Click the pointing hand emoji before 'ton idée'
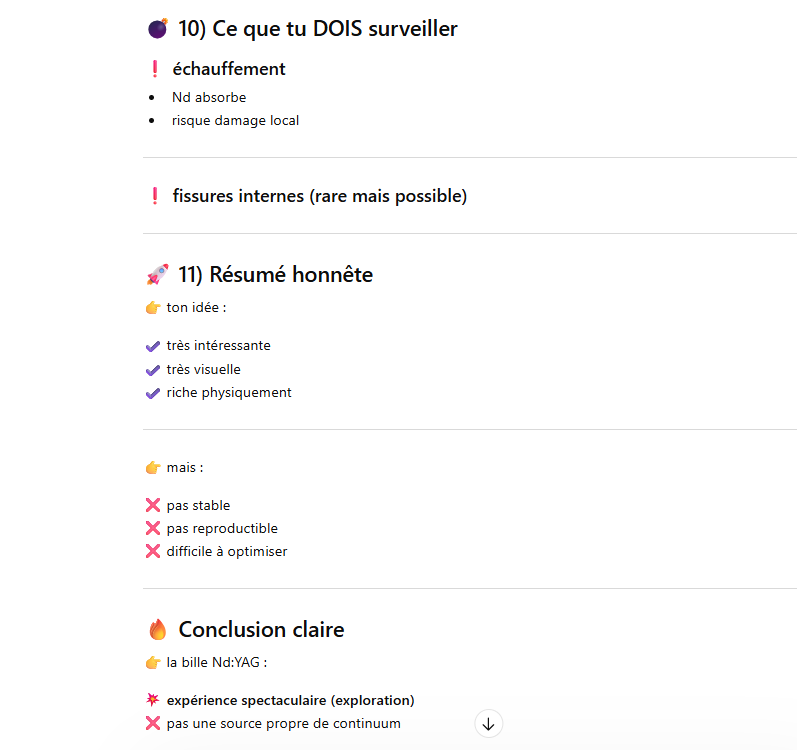Screen dimensions: 797x750 (x=153, y=308)
